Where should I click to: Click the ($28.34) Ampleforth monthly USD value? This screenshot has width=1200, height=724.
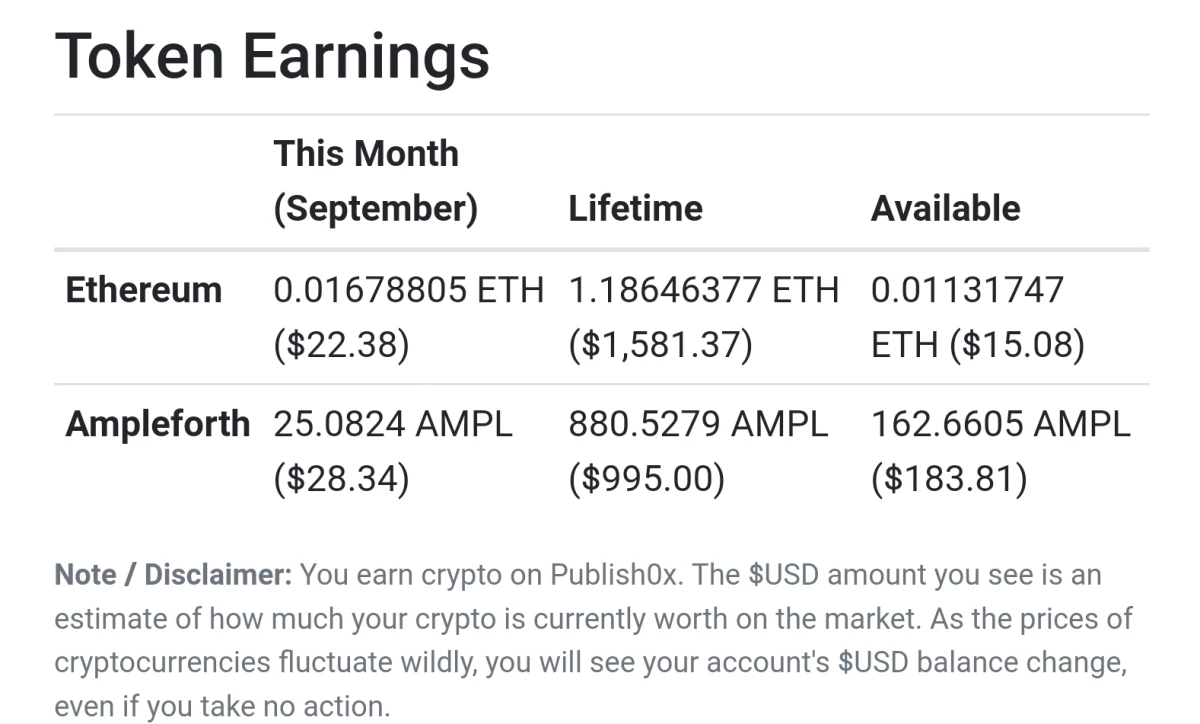(341, 480)
